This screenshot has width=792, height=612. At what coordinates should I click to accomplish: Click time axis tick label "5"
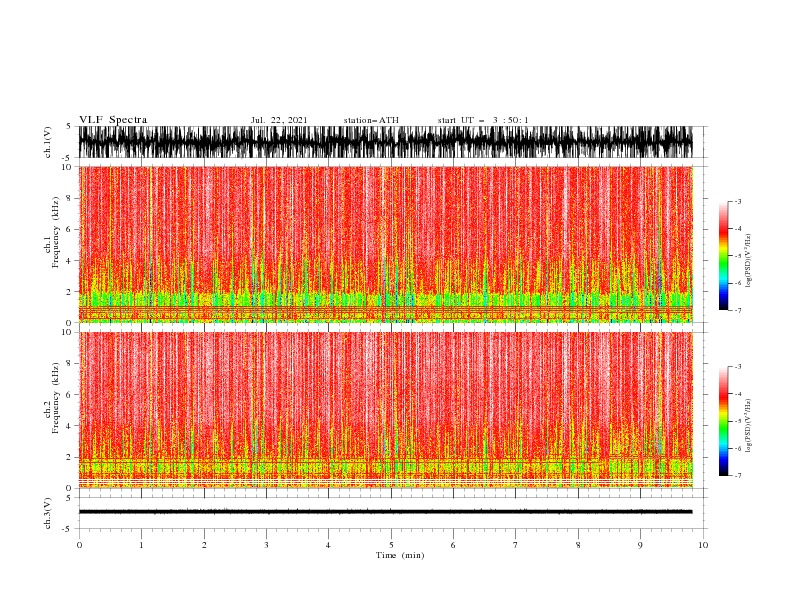click(391, 545)
